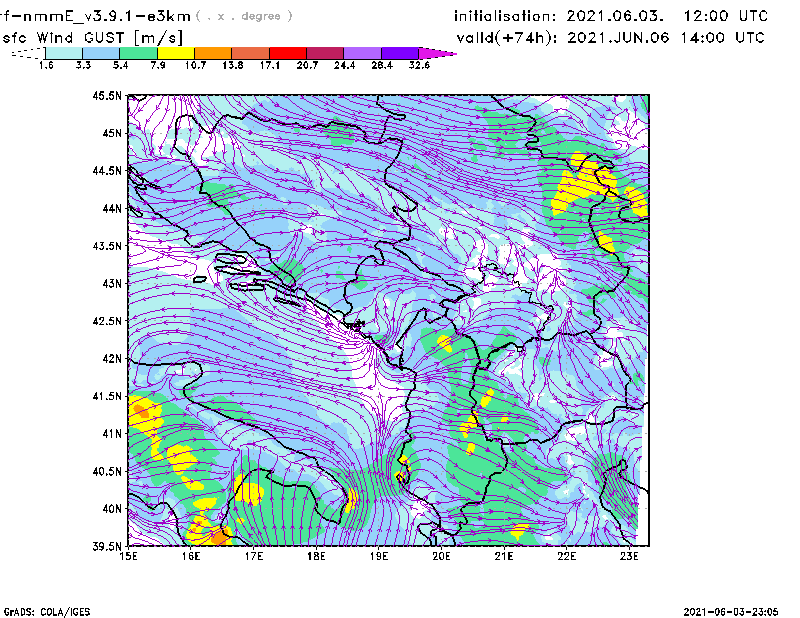The image size is (800, 618).
Task: Click the light blue 3.3–5.4 legend swatch
Action: [x=101, y=53]
